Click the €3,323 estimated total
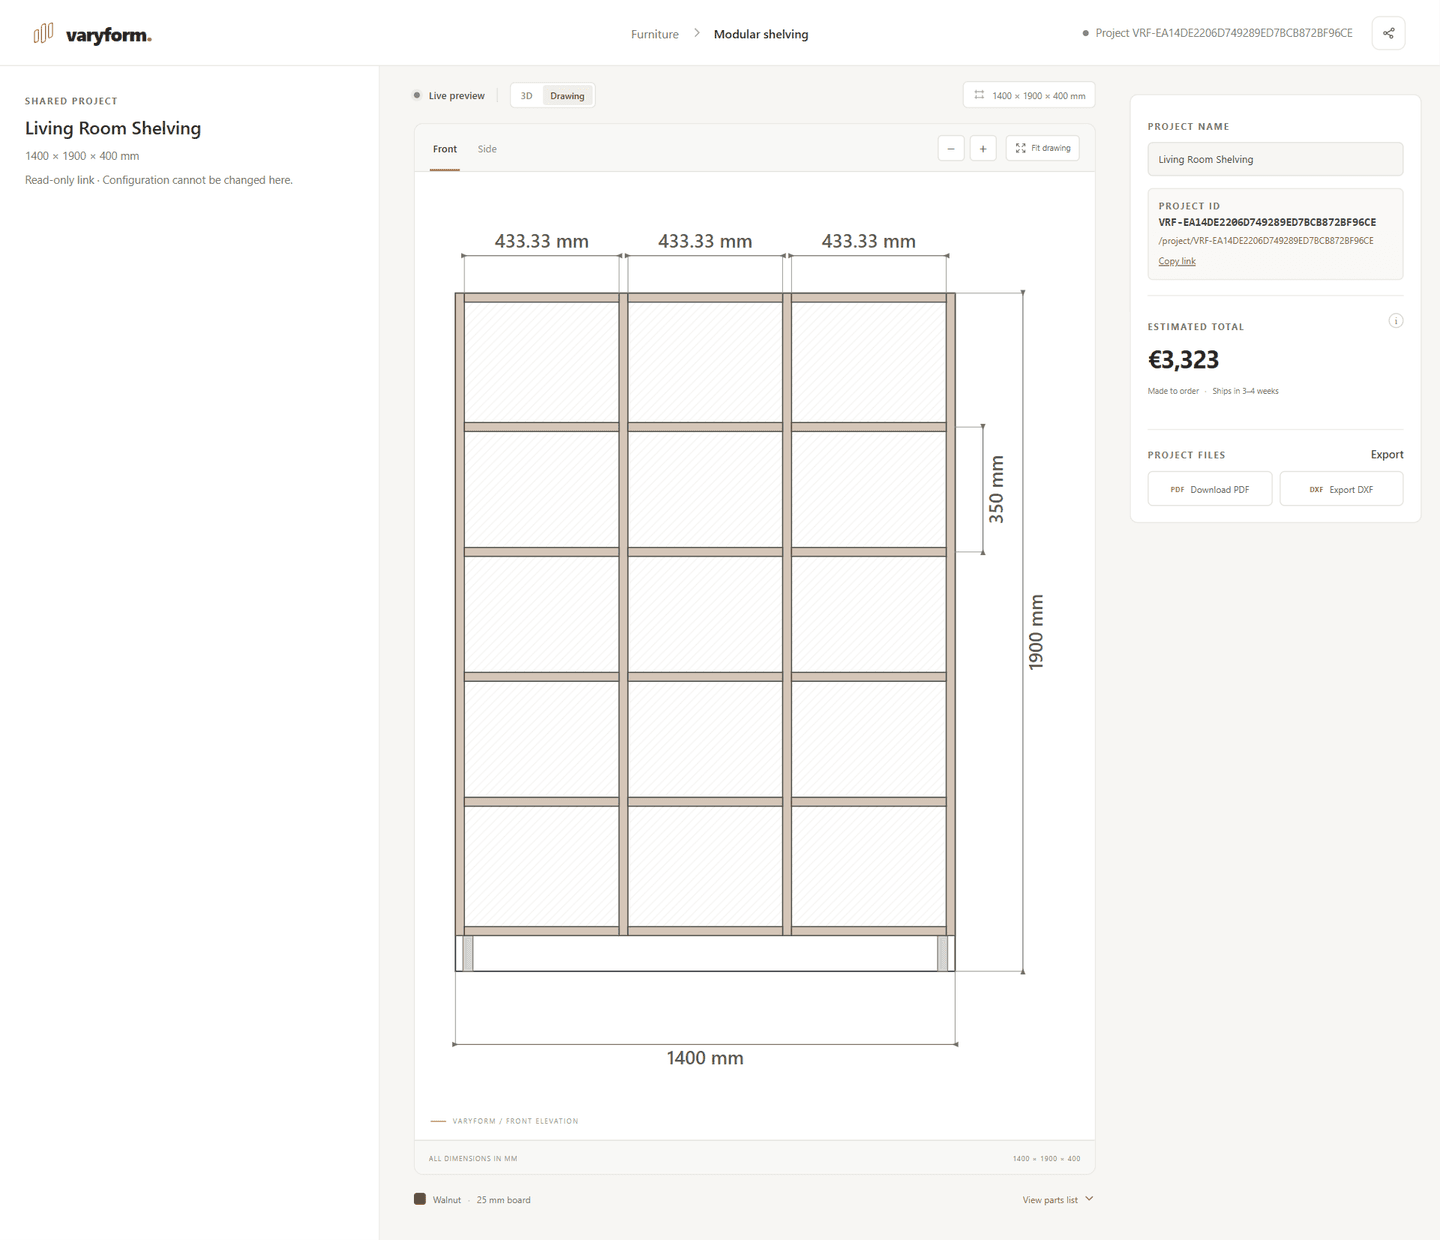This screenshot has width=1440, height=1240. tap(1183, 360)
